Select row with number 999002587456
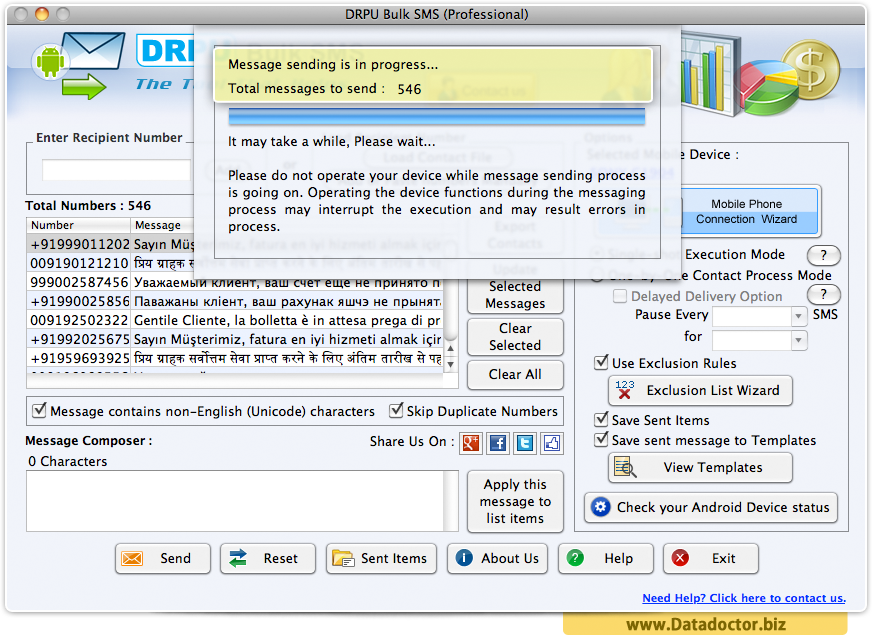 [235, 282]
